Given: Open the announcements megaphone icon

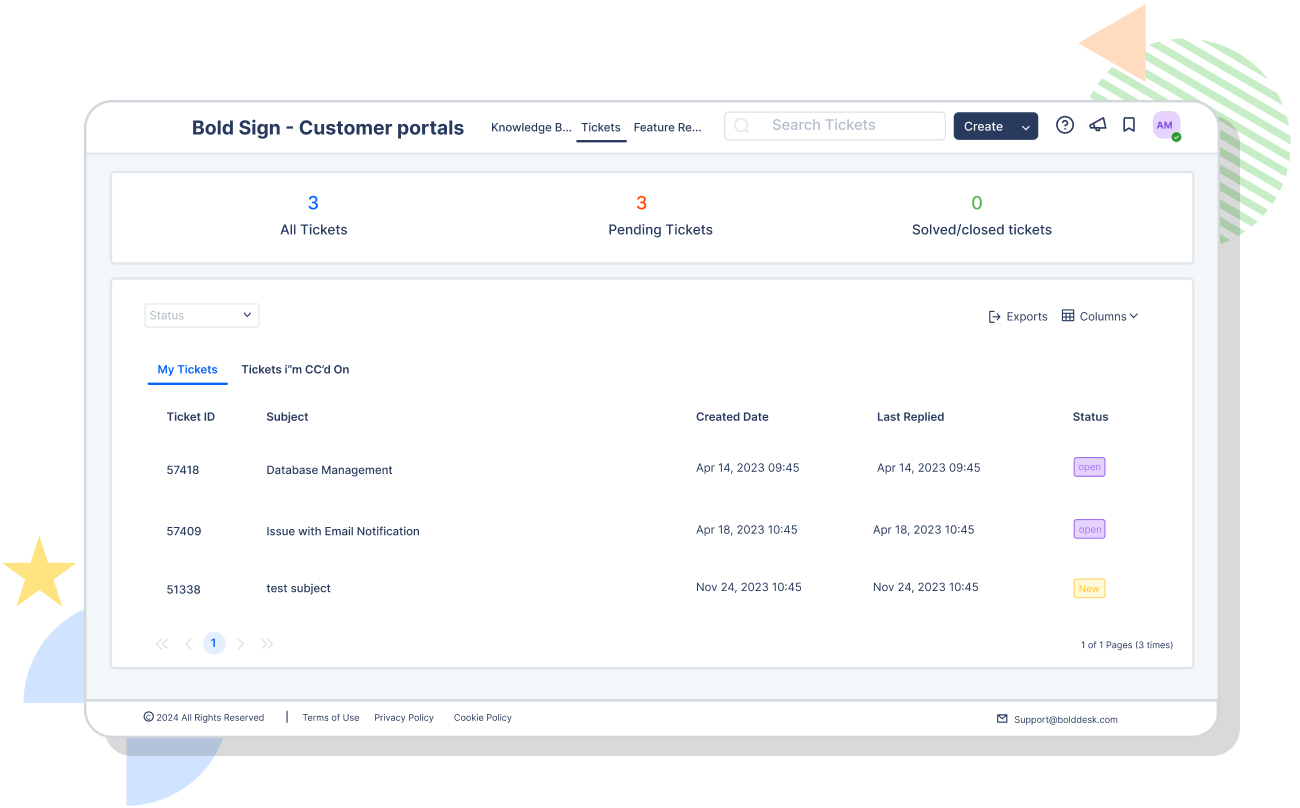Looking at the screenshot, I should point(1097,125).
